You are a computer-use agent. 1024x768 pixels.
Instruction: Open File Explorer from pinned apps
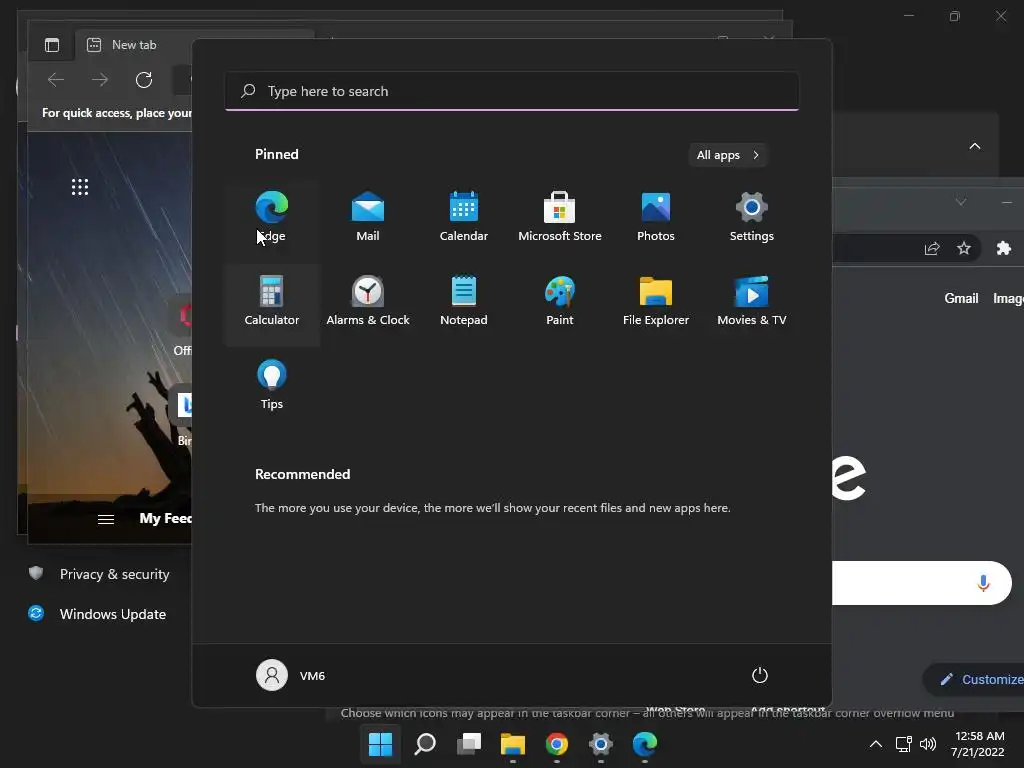coord(656,301)
